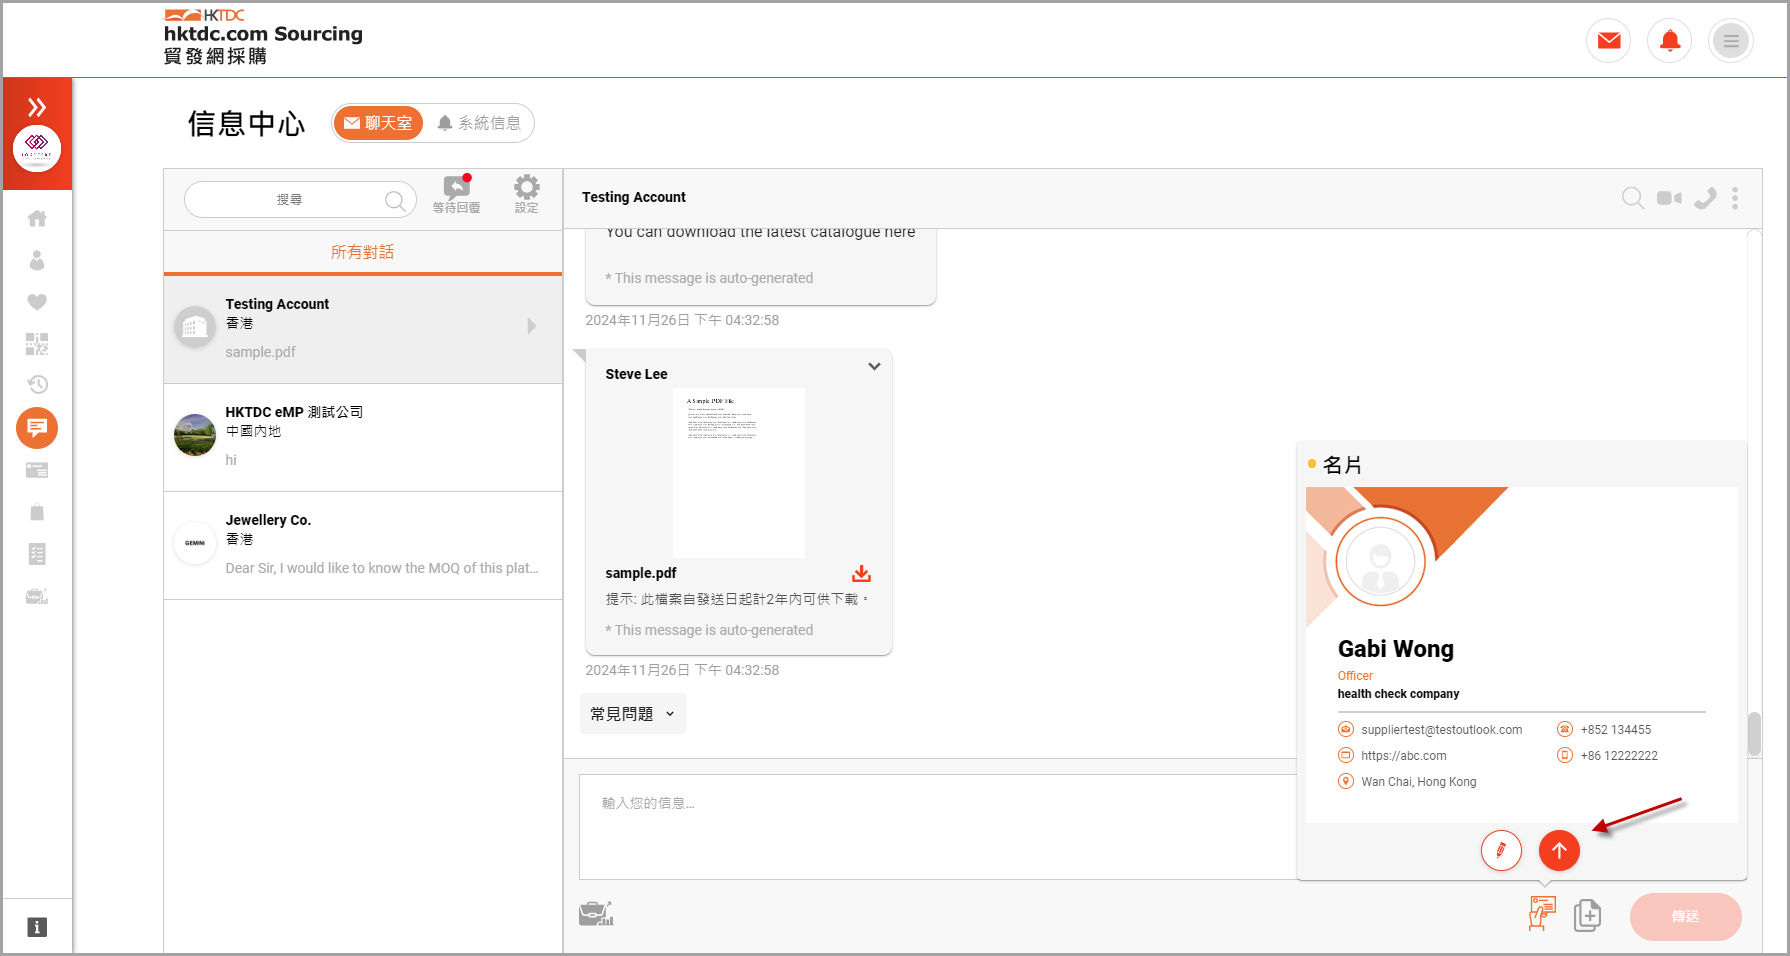Image resolution: width=1790 pixels, height=956 pixels.
Task: Edit business card with pencil button
Action: (1501, 851)
